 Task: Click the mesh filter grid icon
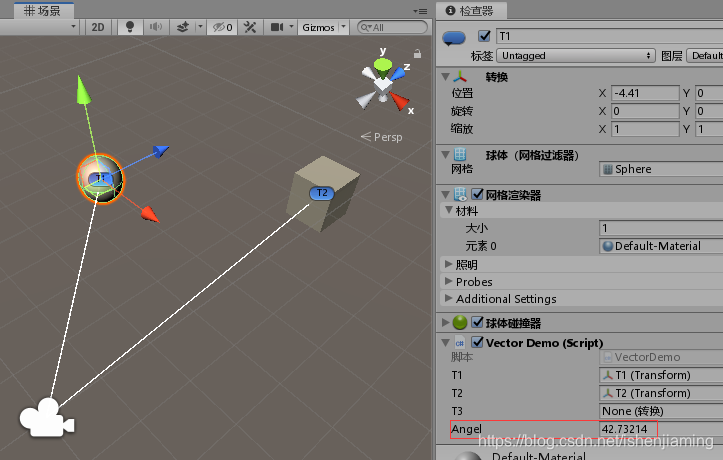coord(460,154)
